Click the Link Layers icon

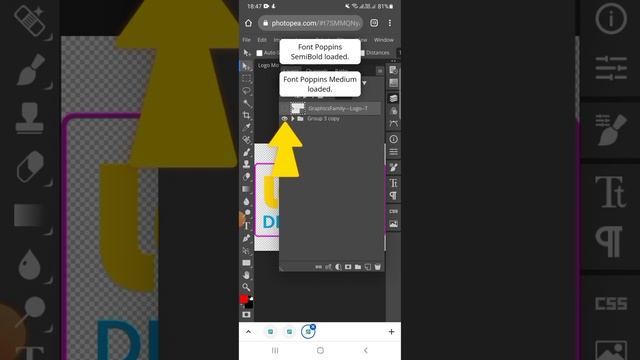pyautogui.click(x=318, y=267)
